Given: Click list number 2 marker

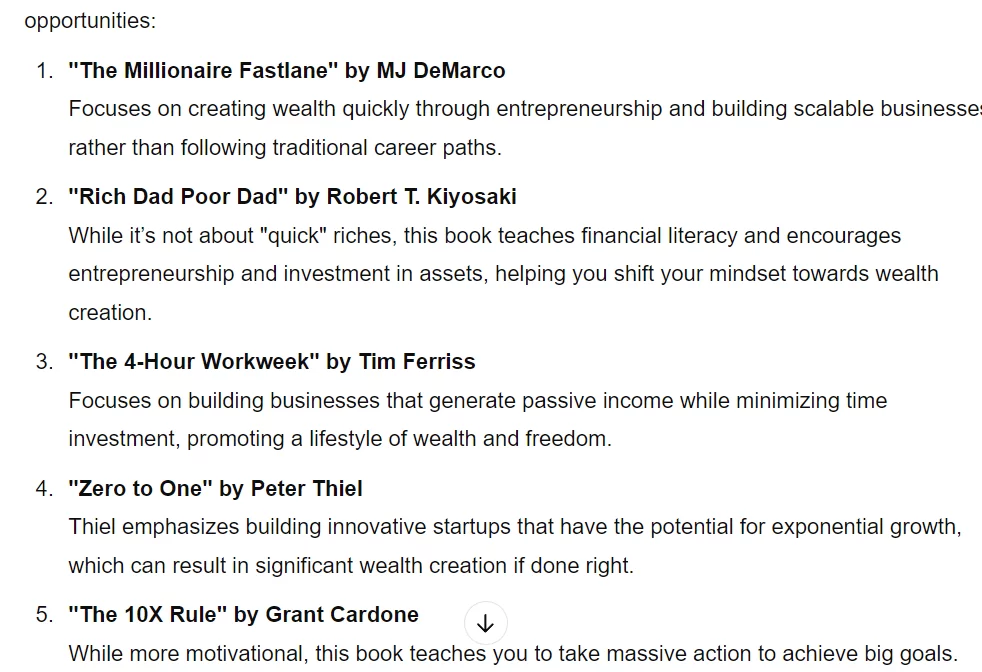Looking at the screenshot, I should click(44, 197).
